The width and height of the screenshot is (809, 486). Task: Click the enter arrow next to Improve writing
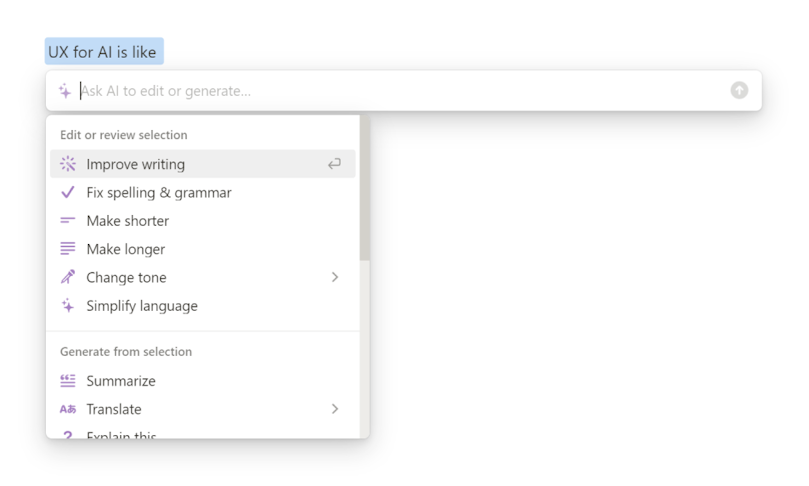coord(334,164)
